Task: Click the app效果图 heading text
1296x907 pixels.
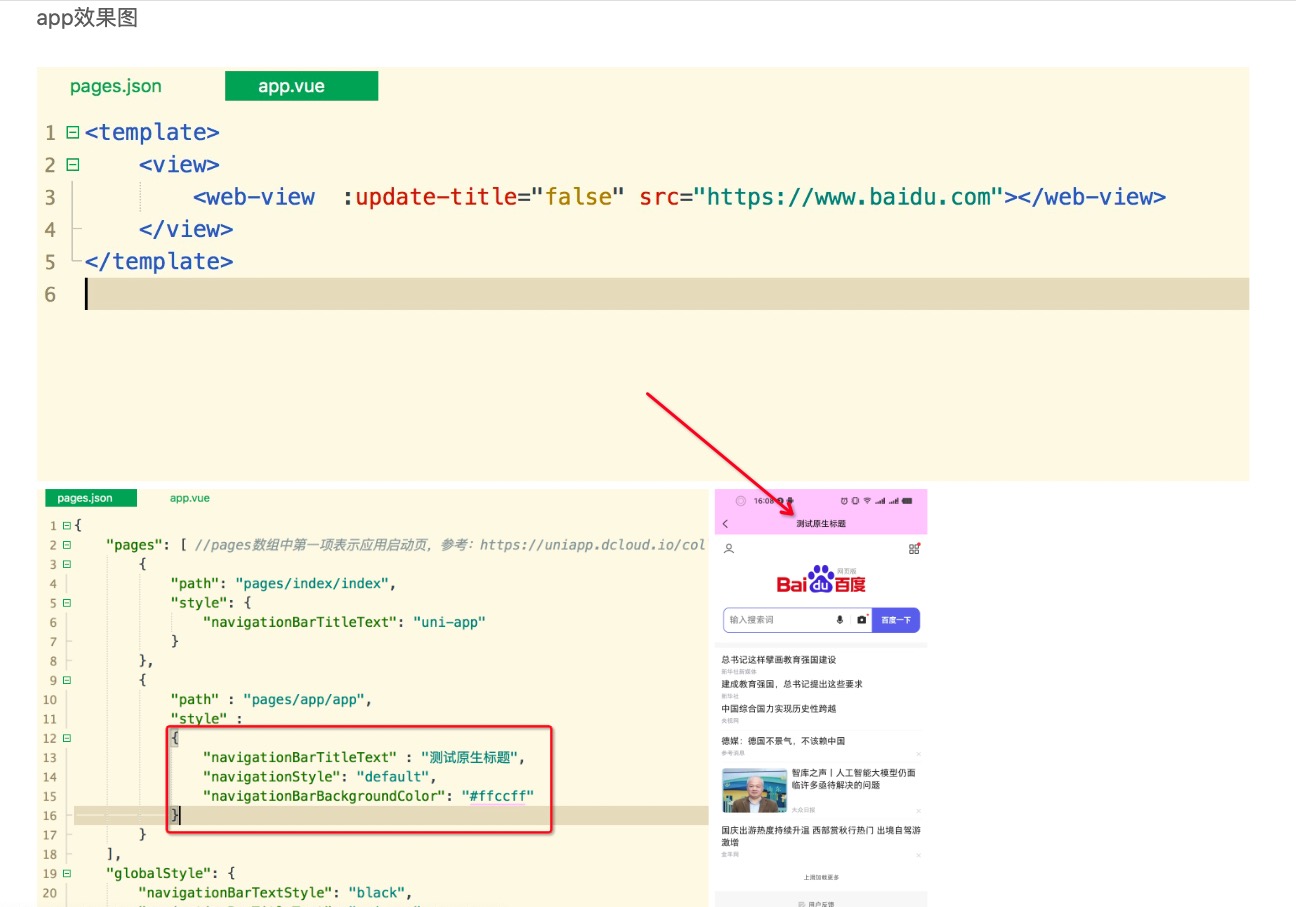Action: (x=87, y=18)
